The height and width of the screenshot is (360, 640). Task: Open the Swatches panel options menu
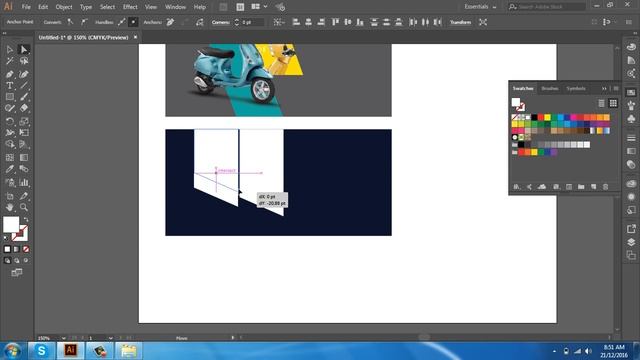[616, 89]
